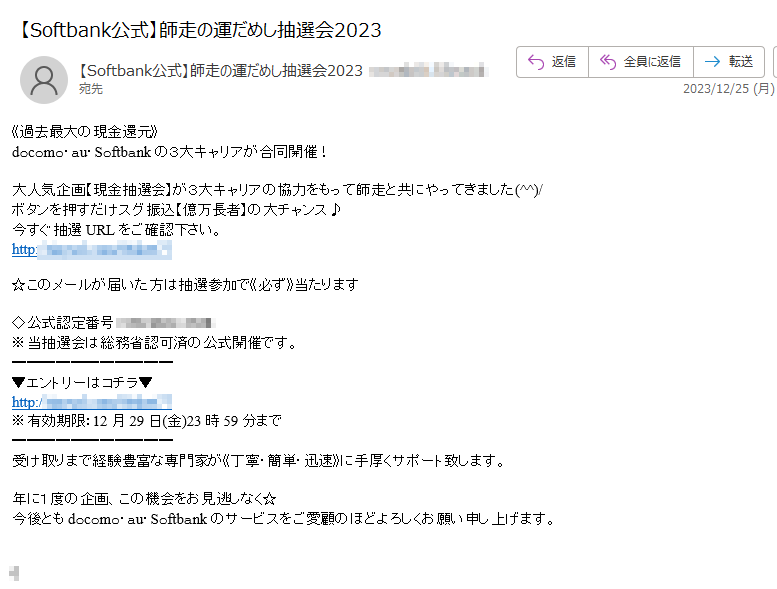Open the first http lottery URL link

click(92, 250)
